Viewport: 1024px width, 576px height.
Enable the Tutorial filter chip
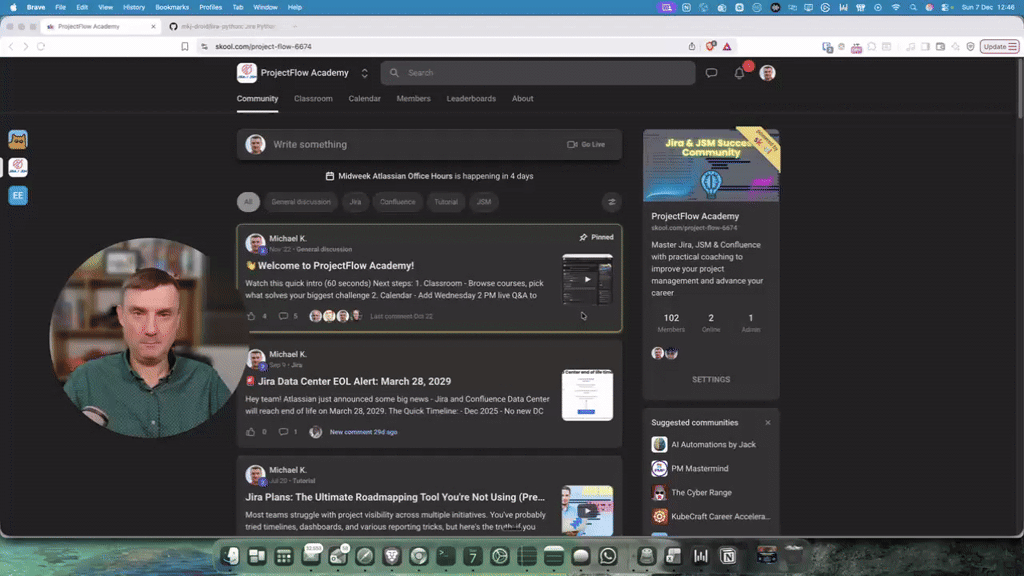coord(446,202)
